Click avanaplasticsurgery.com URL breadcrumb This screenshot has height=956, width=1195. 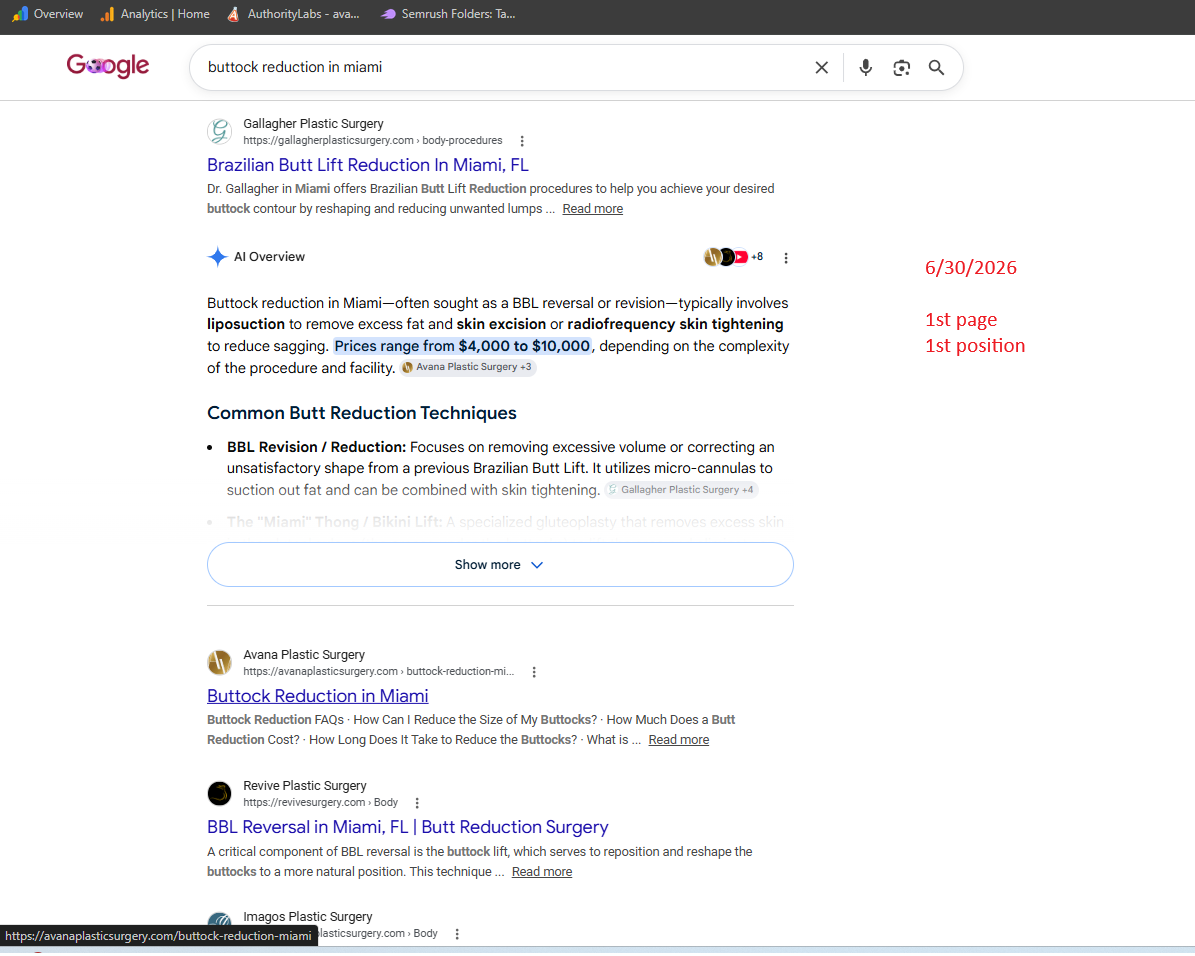379,672
